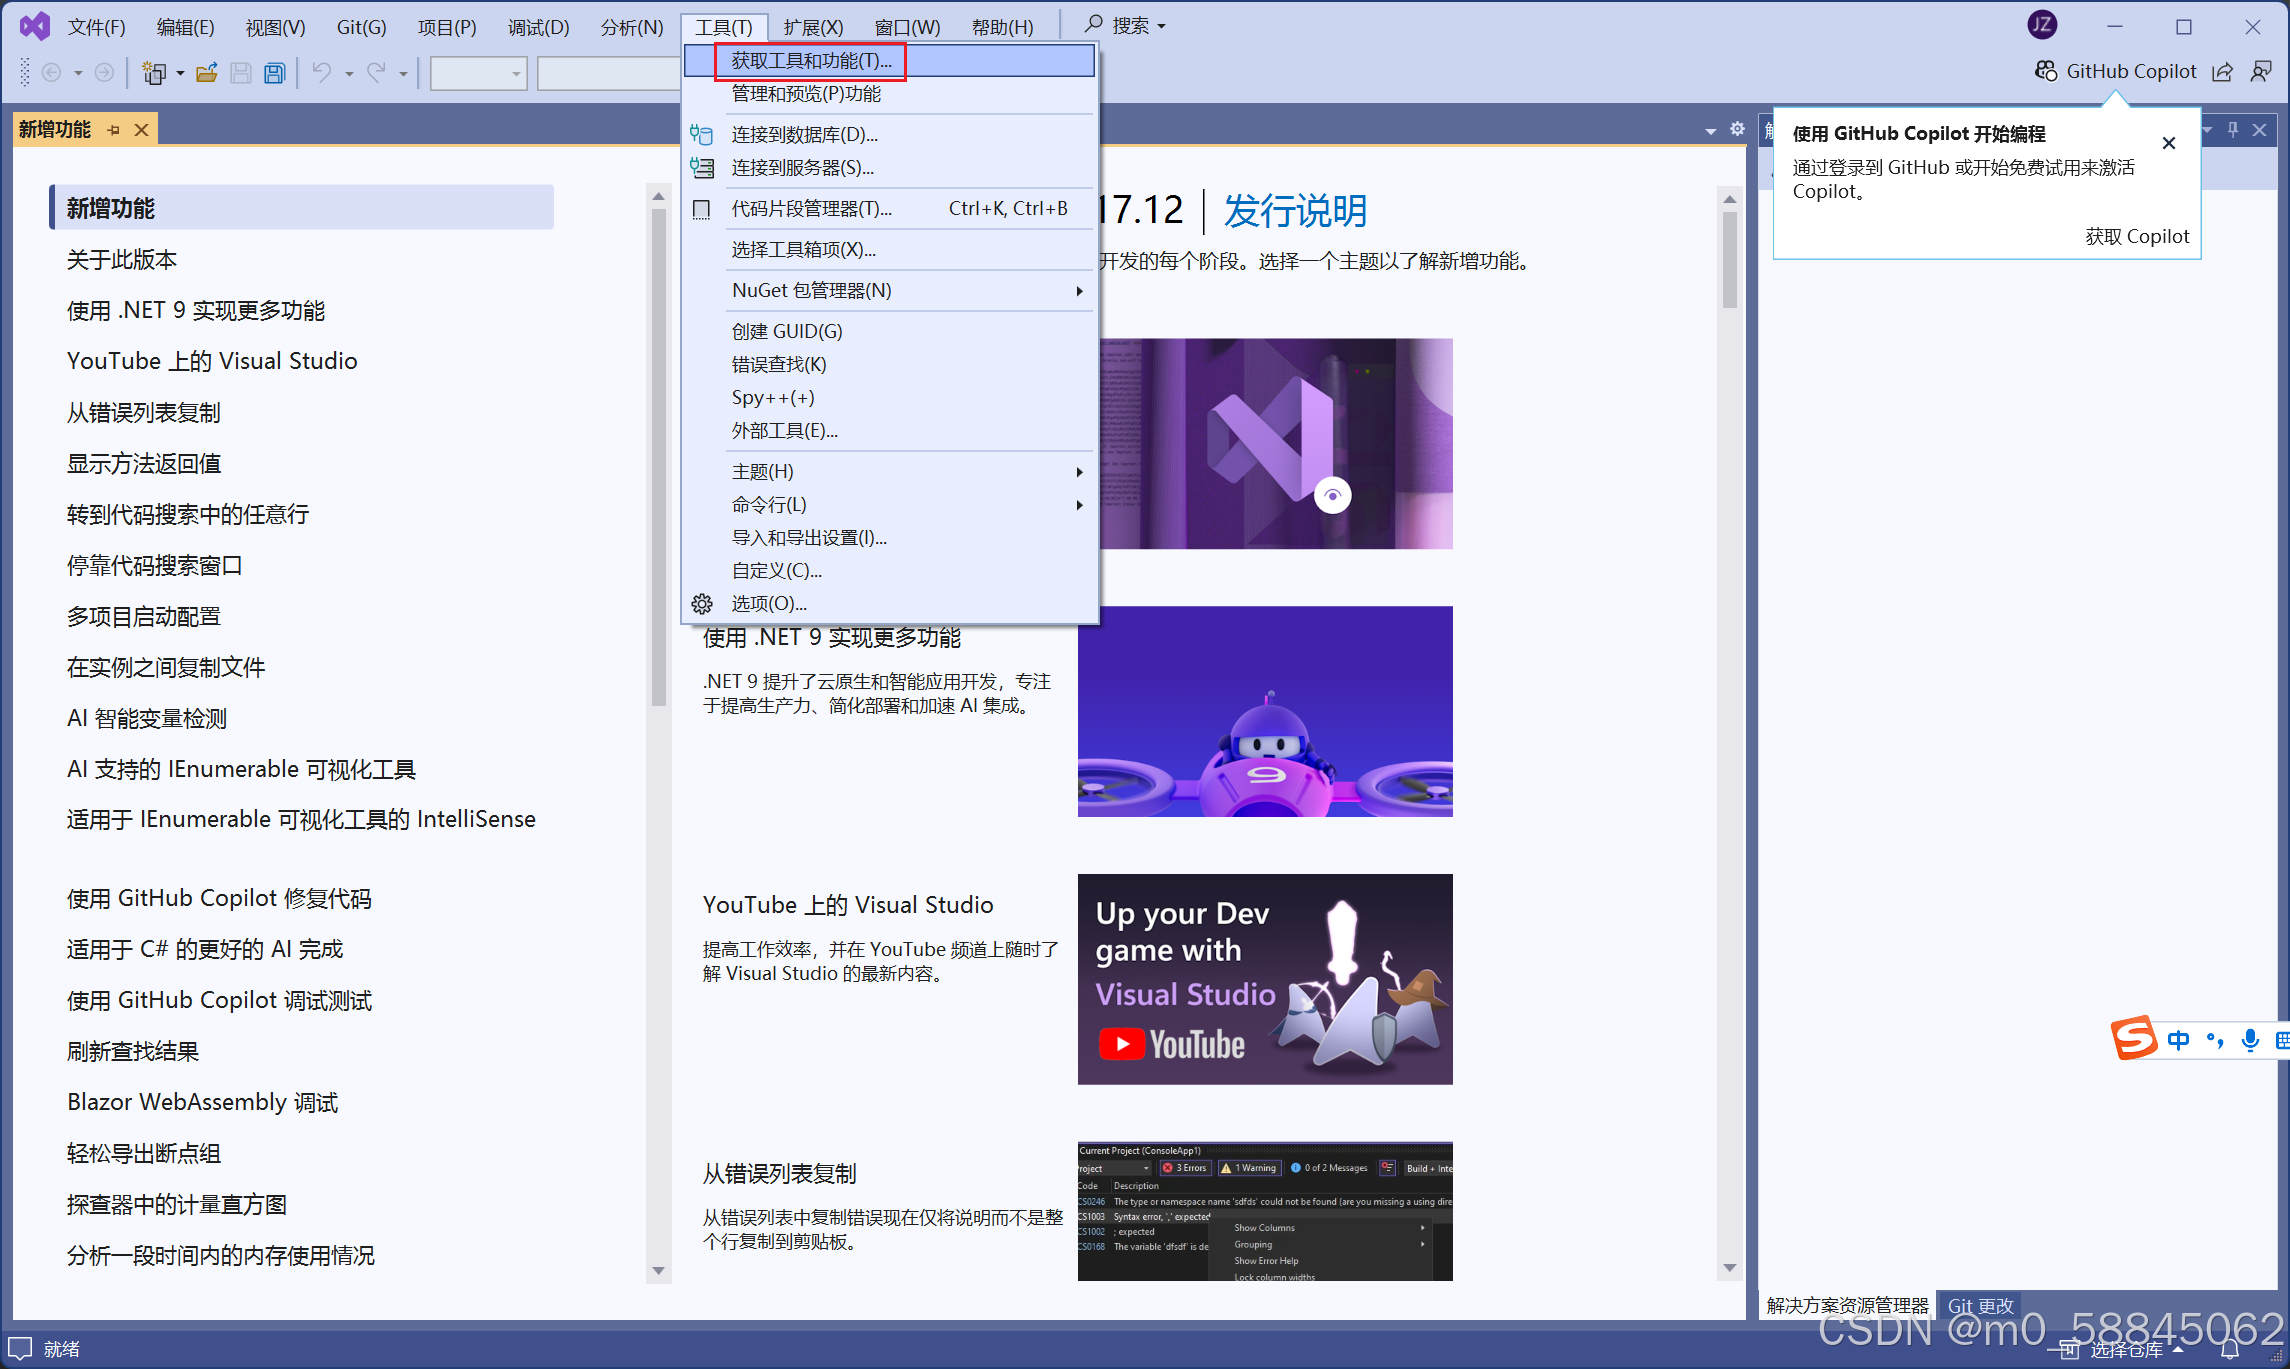This screenshot has width=2290, height=1369.
Task: Open the search dropdown arrow
Action: (x=1161, y=26)
